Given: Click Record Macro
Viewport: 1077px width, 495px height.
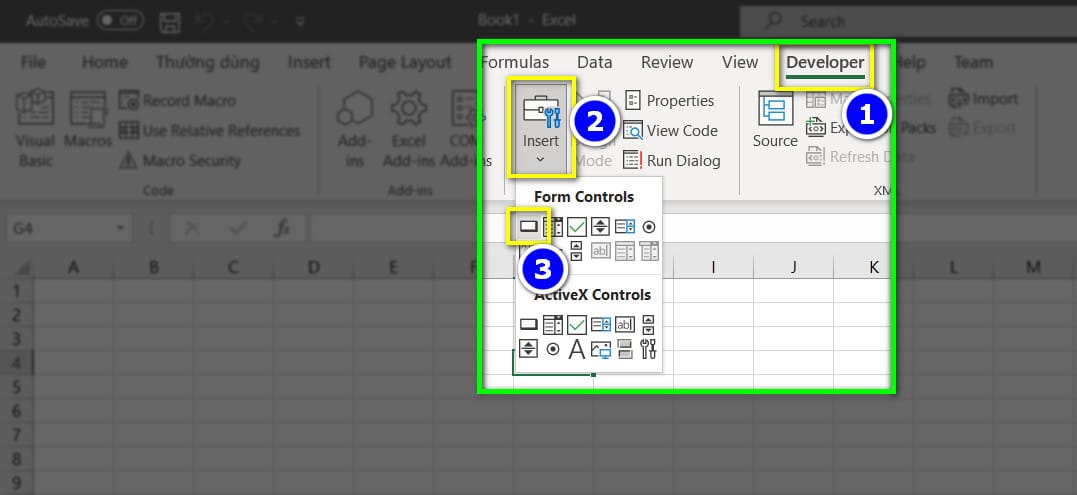Looking at the screenshot, I should [x=177, y=101].
